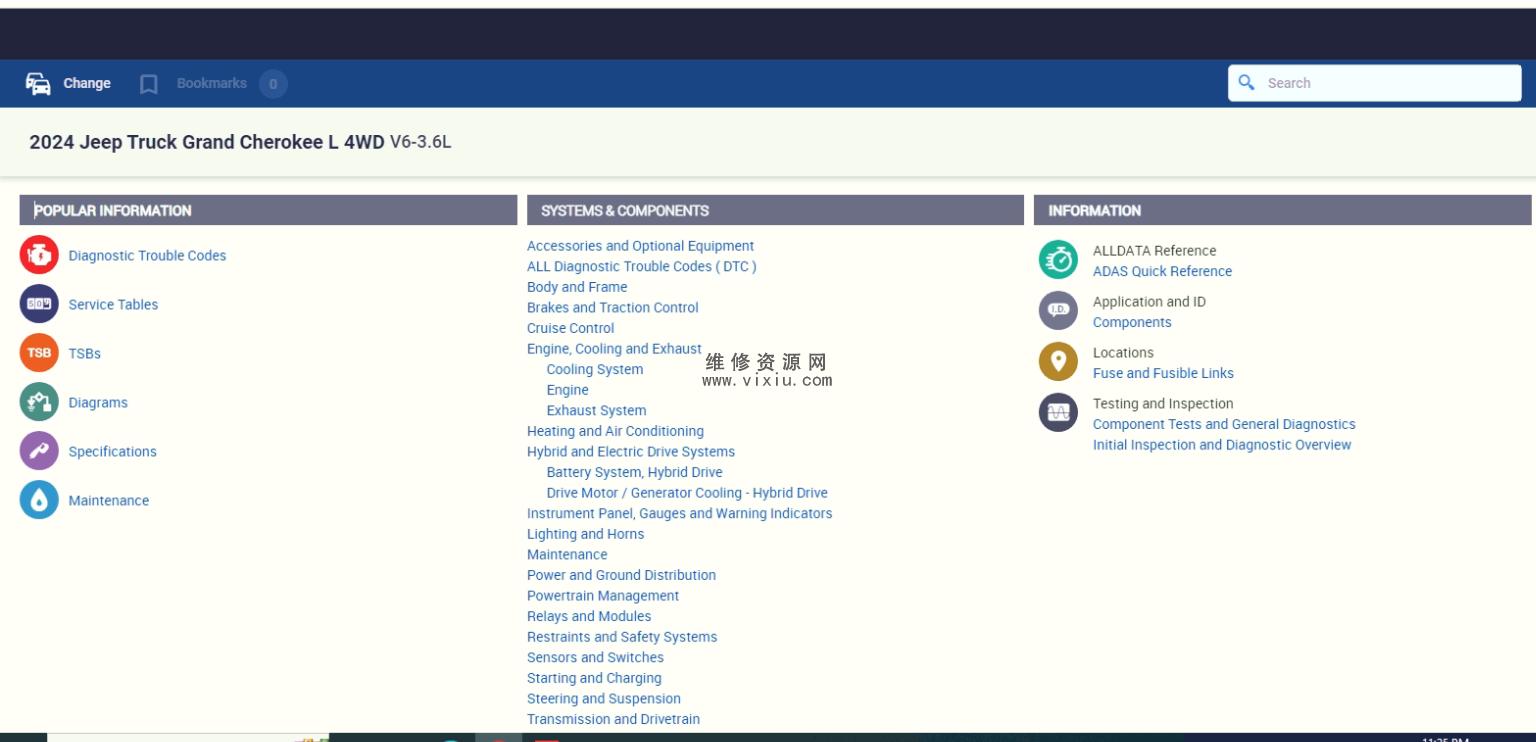The width and height of the screenshot is (1536, 742).
Task: Open Battery System, Hybrid Drive
Action: (635, 473)
